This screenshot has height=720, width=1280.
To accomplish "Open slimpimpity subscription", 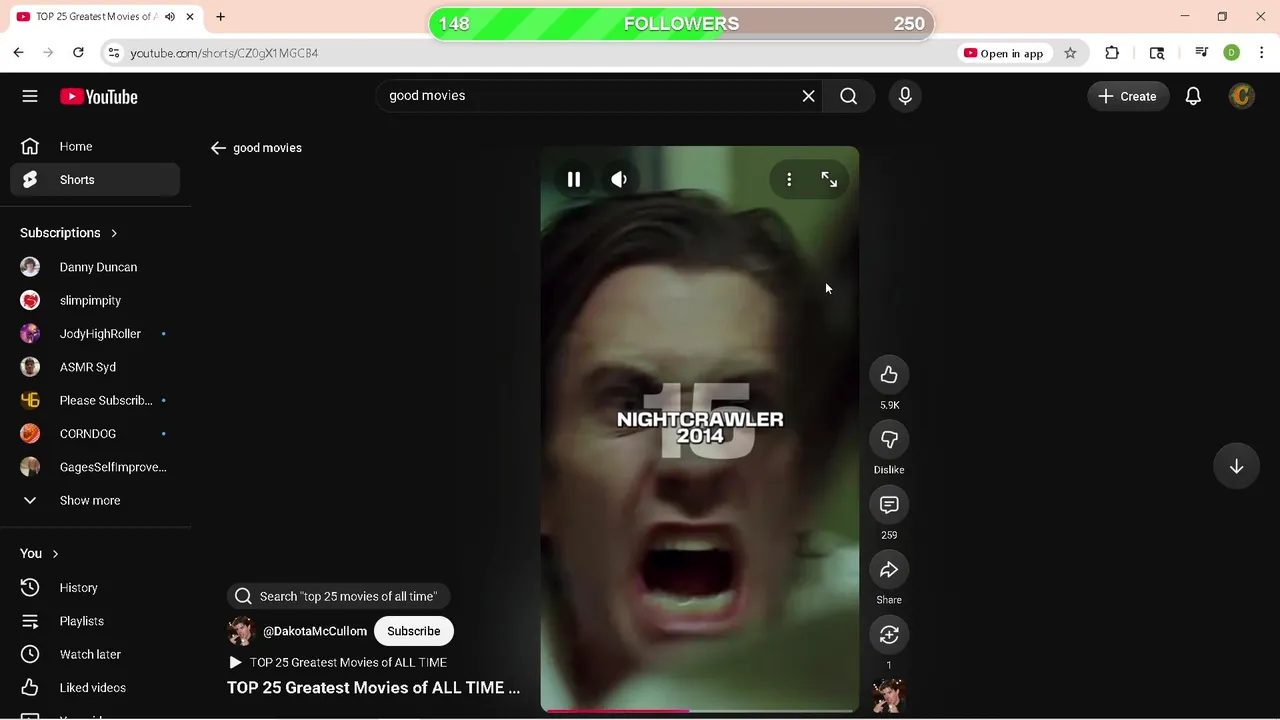I will click(95, 300).
